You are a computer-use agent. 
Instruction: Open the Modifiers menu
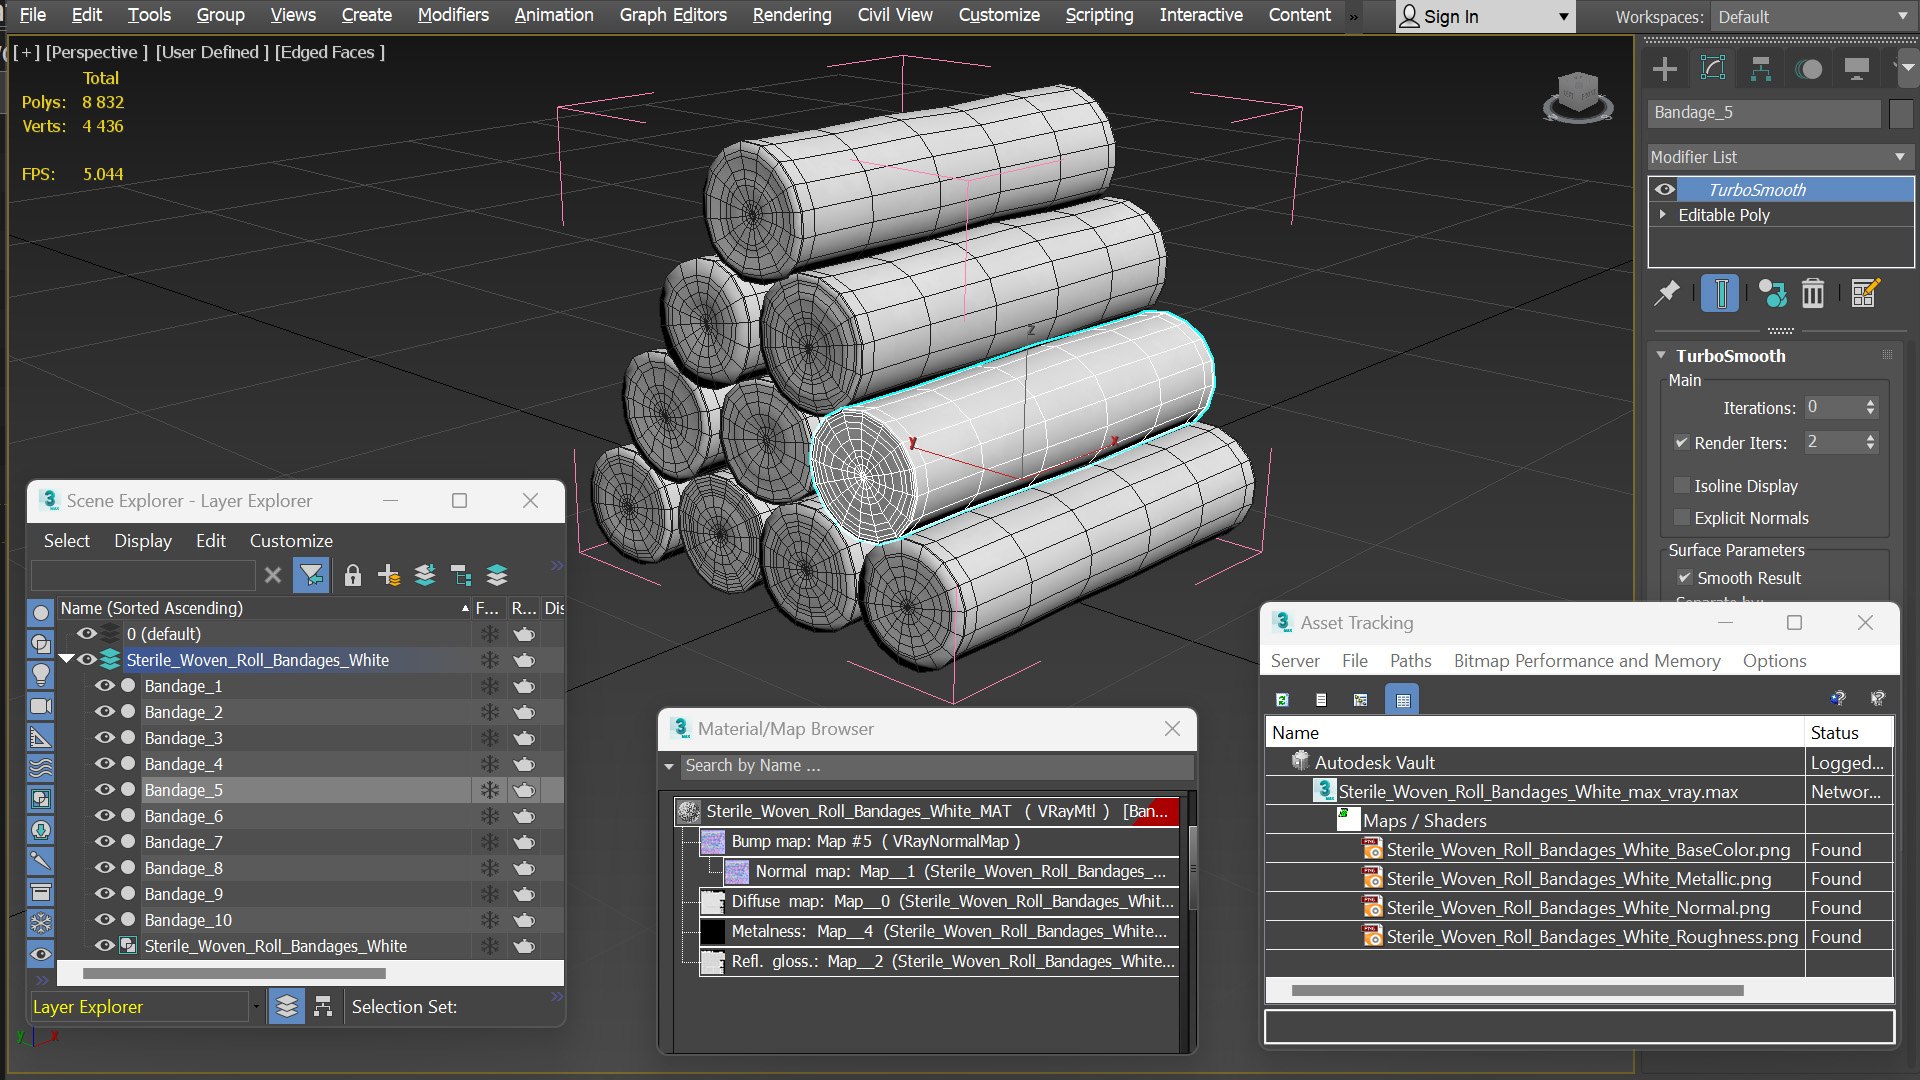[453, 15]
